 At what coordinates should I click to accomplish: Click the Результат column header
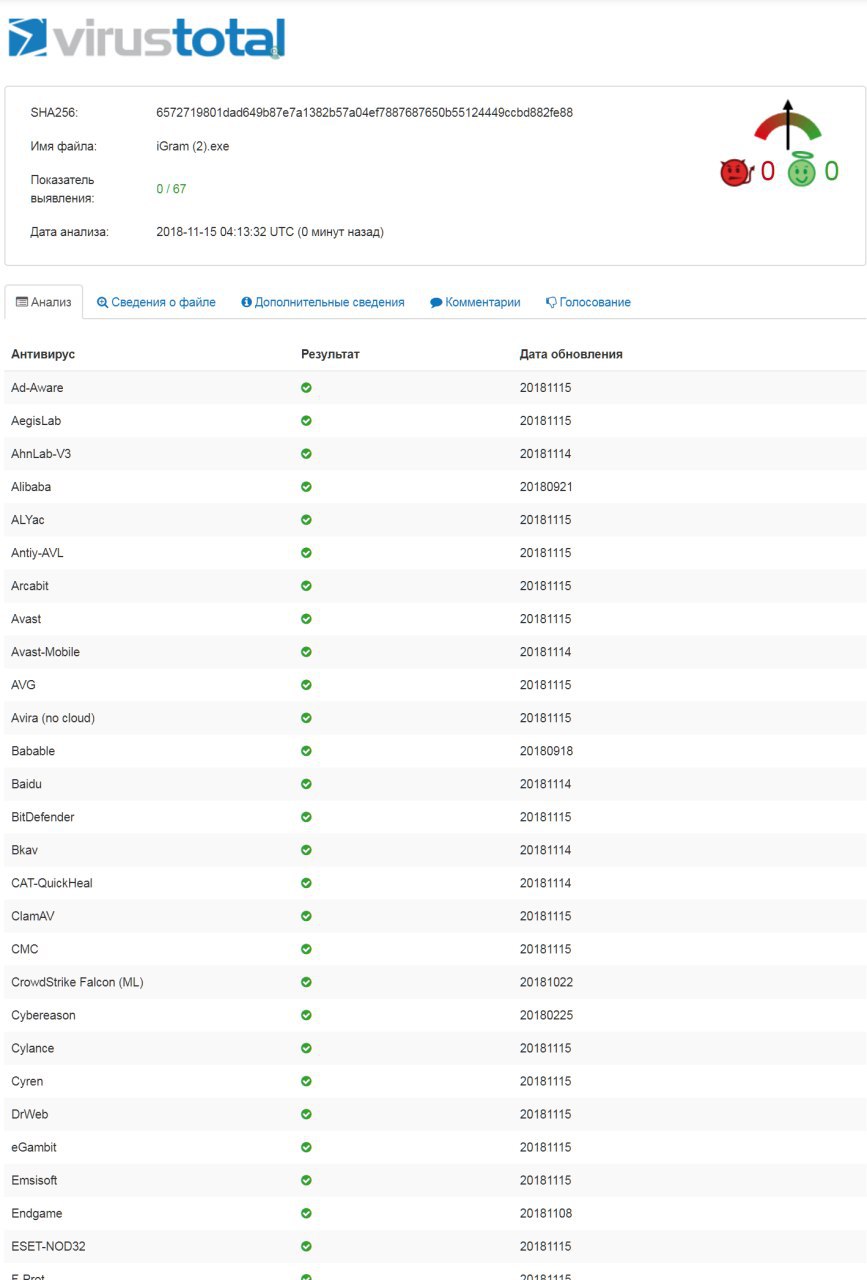click(330, 354)
